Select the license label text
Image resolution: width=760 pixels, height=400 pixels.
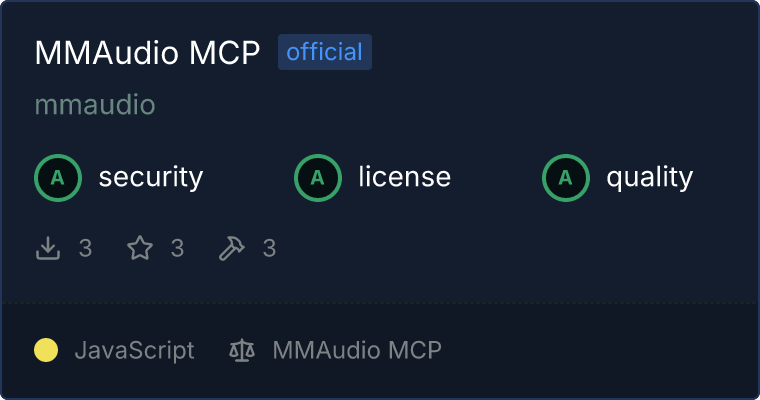click(405, 176)
